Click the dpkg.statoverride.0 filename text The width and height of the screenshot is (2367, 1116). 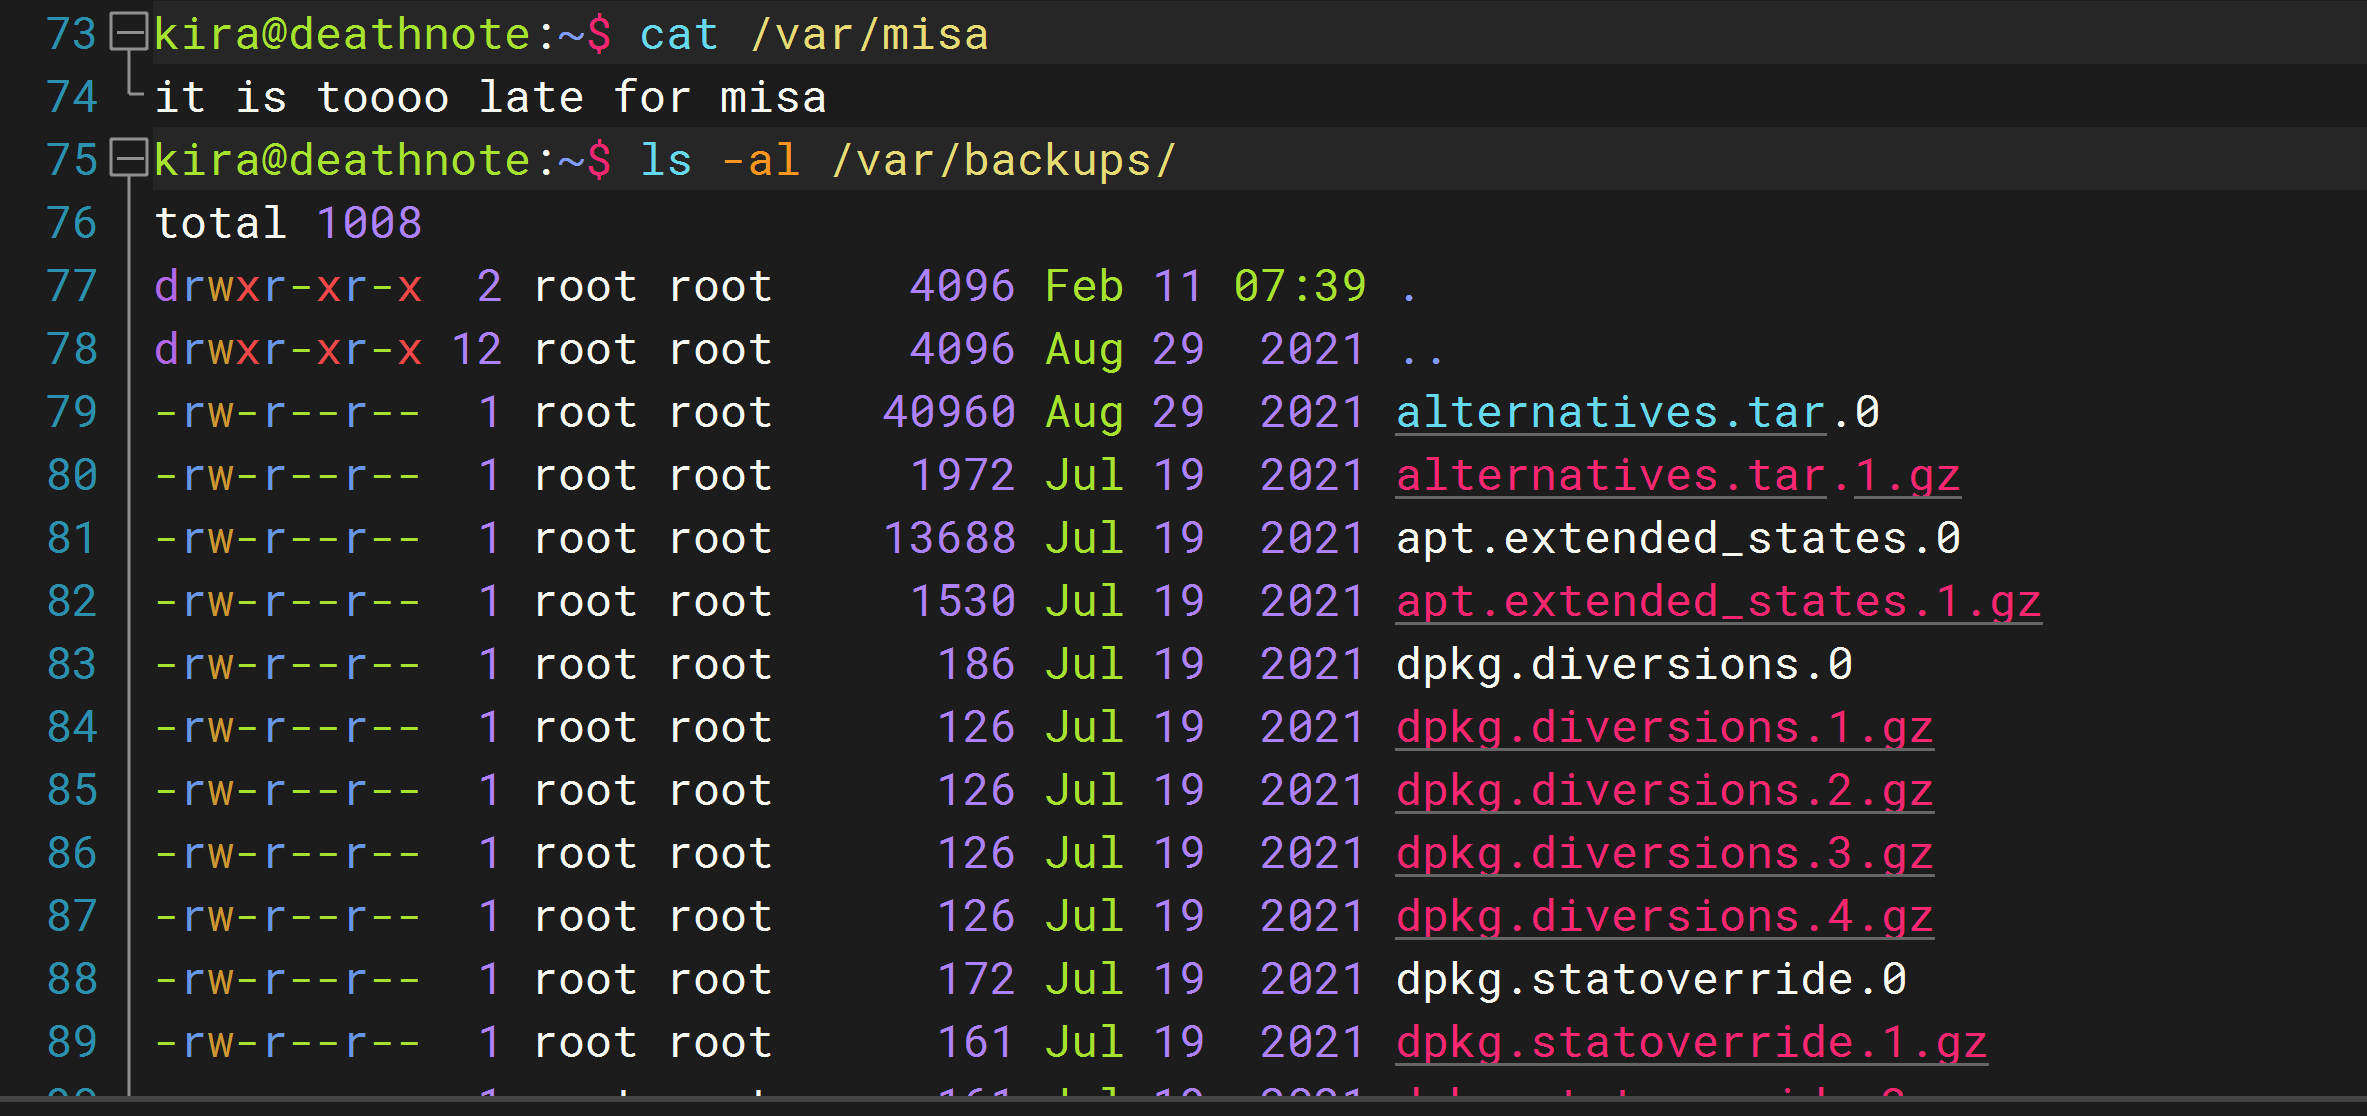click(1650, 980)
